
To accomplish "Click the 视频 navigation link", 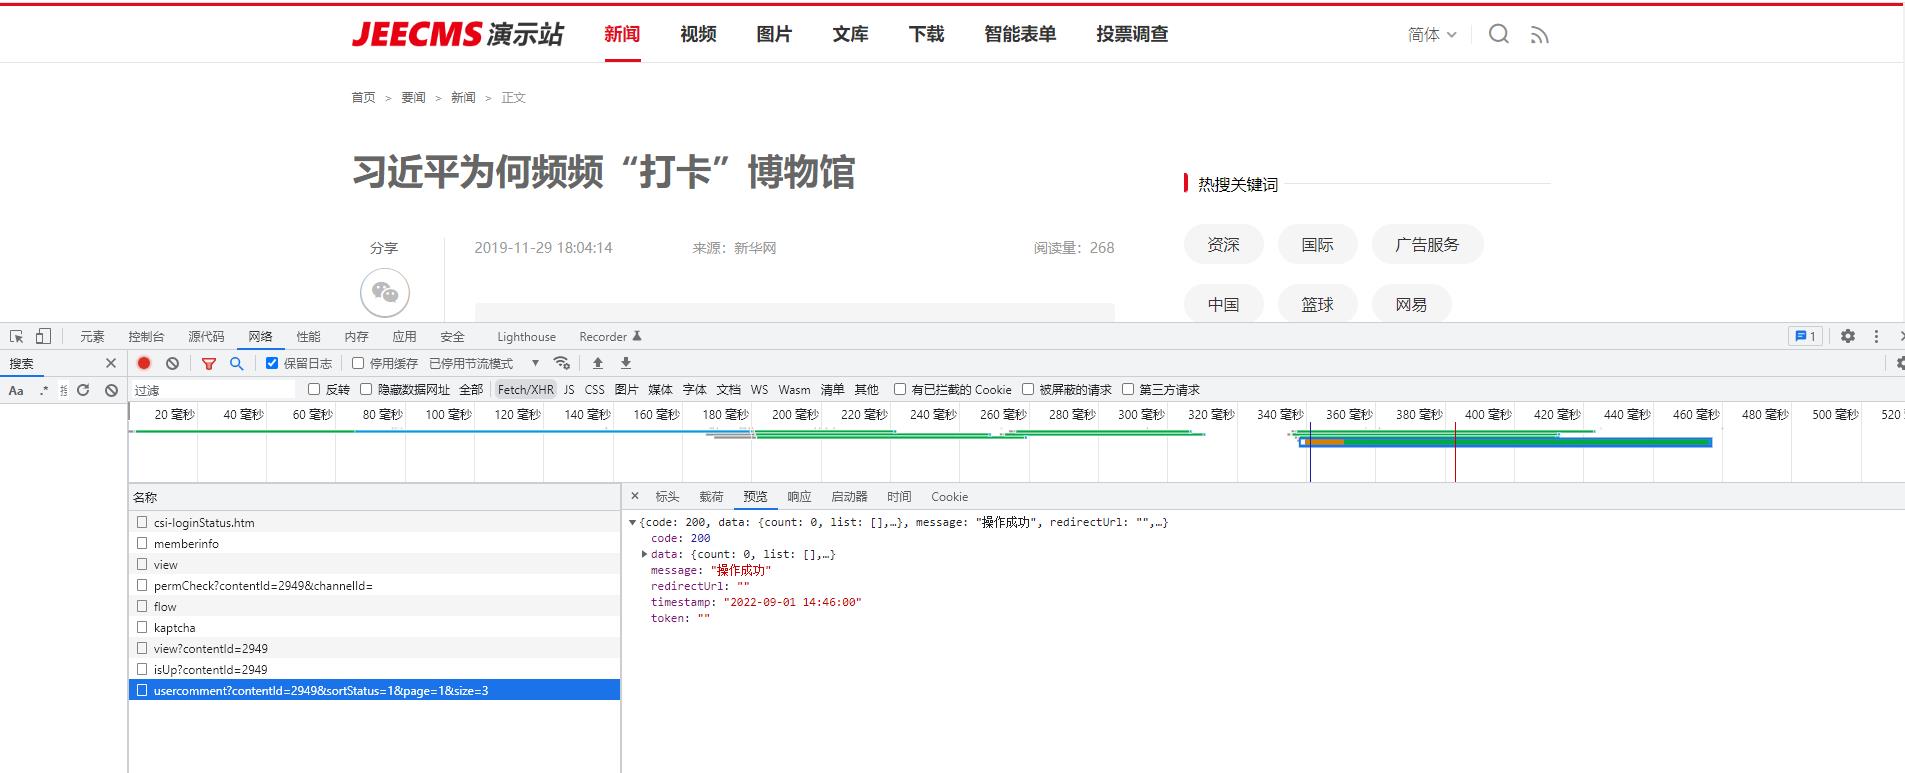I will click(x=698, y=34).
